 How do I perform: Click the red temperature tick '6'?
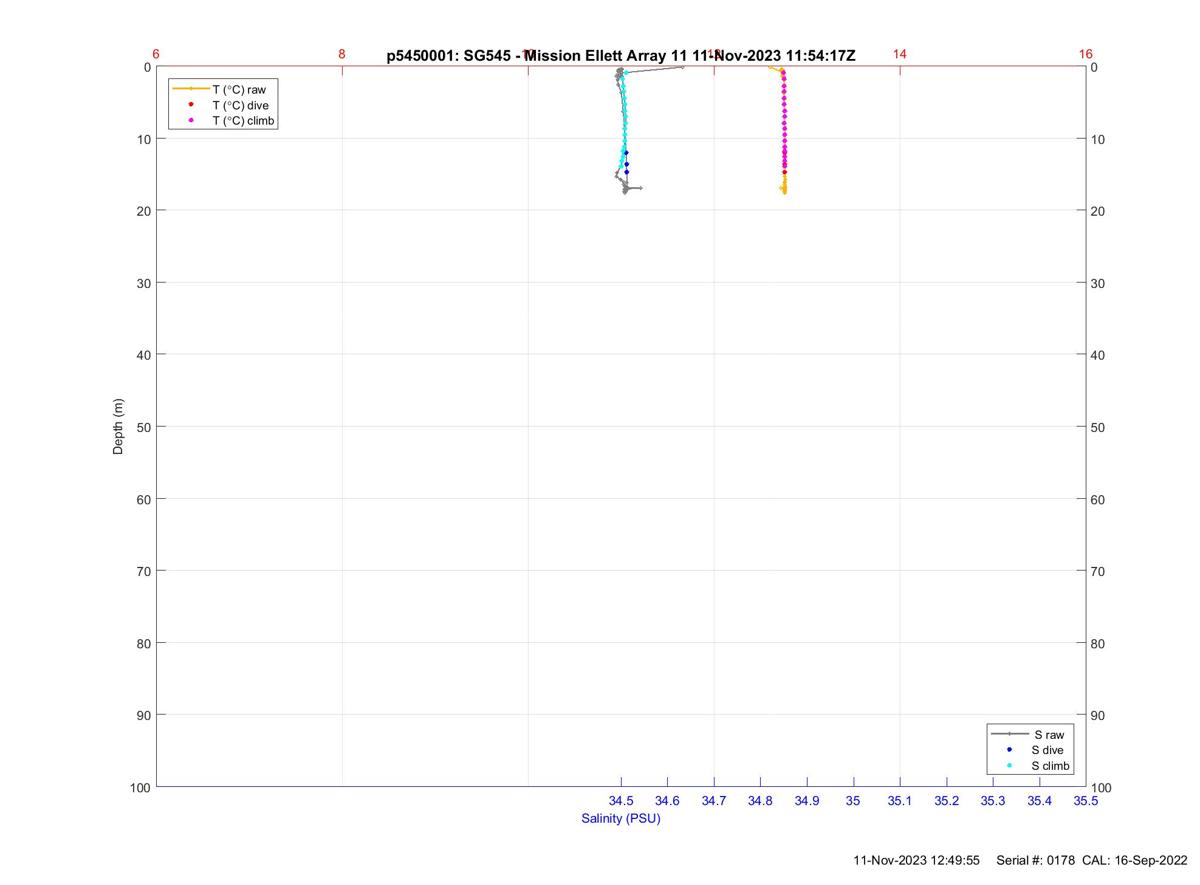tap(156, 54)
